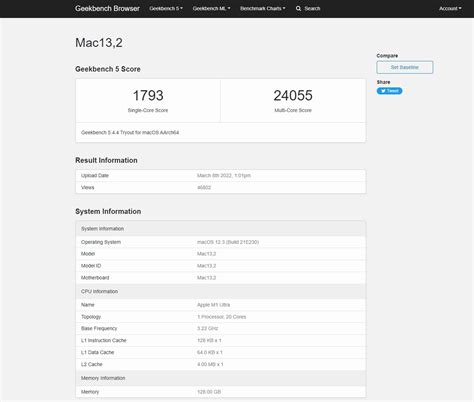Click the L1 Instruction Cache 128 KB value
Screen dimensions: 474x402
[x=209, y=341]
